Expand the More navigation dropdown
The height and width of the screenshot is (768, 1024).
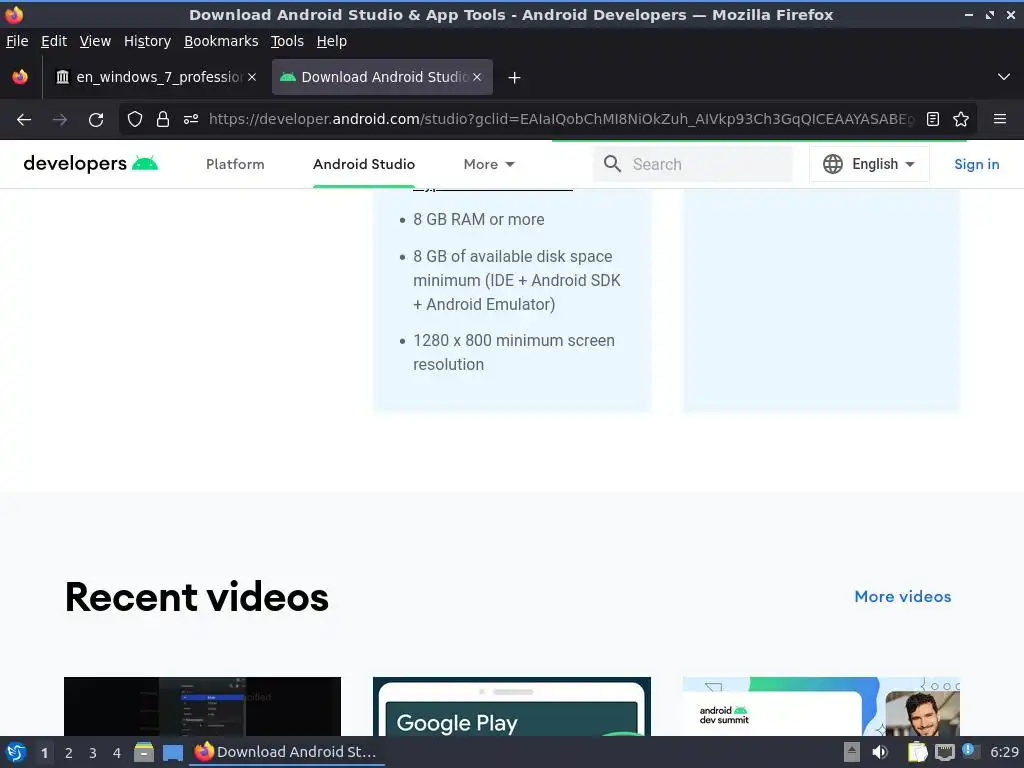tap(489, 165)
